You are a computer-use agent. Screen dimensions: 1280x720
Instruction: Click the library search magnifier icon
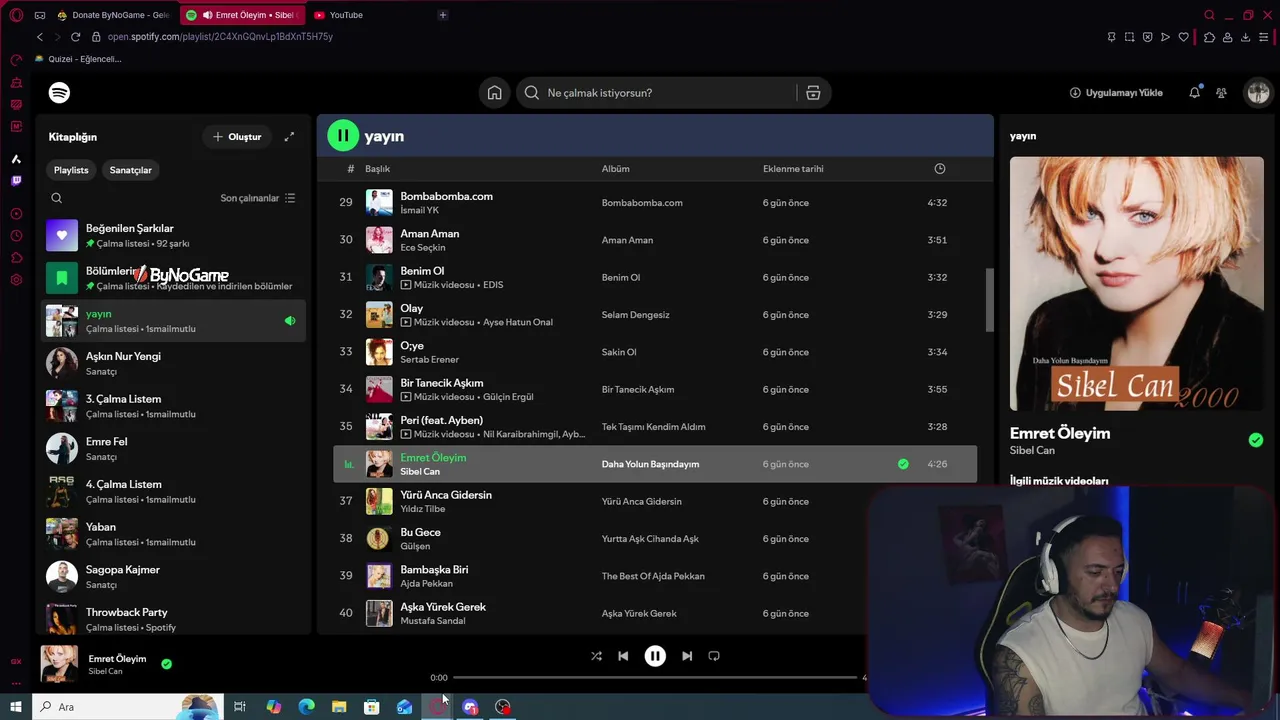click(56, 198)
